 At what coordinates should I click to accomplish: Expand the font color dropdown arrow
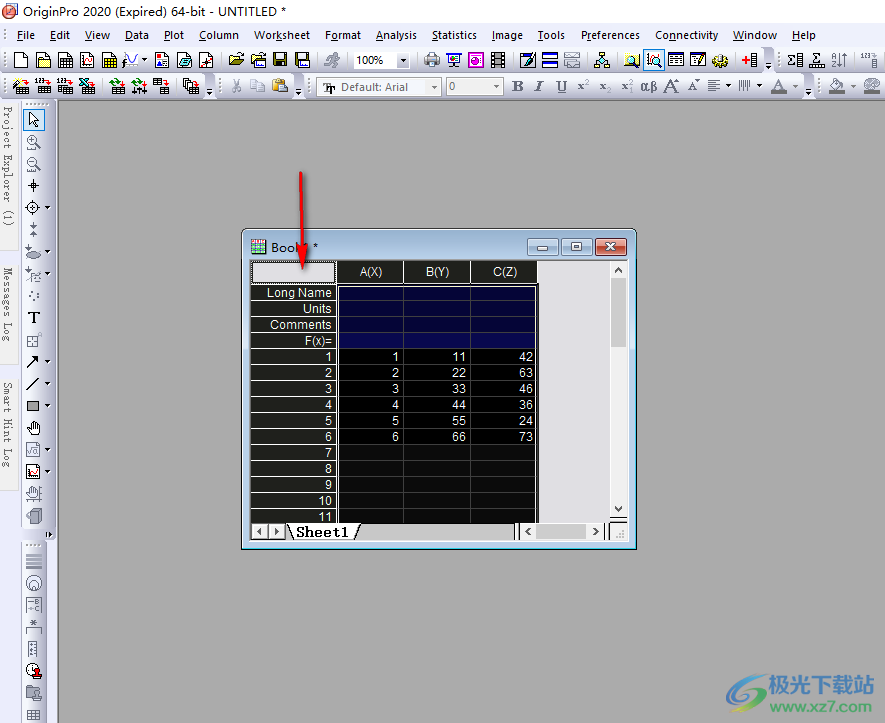[x=795, y=86]
